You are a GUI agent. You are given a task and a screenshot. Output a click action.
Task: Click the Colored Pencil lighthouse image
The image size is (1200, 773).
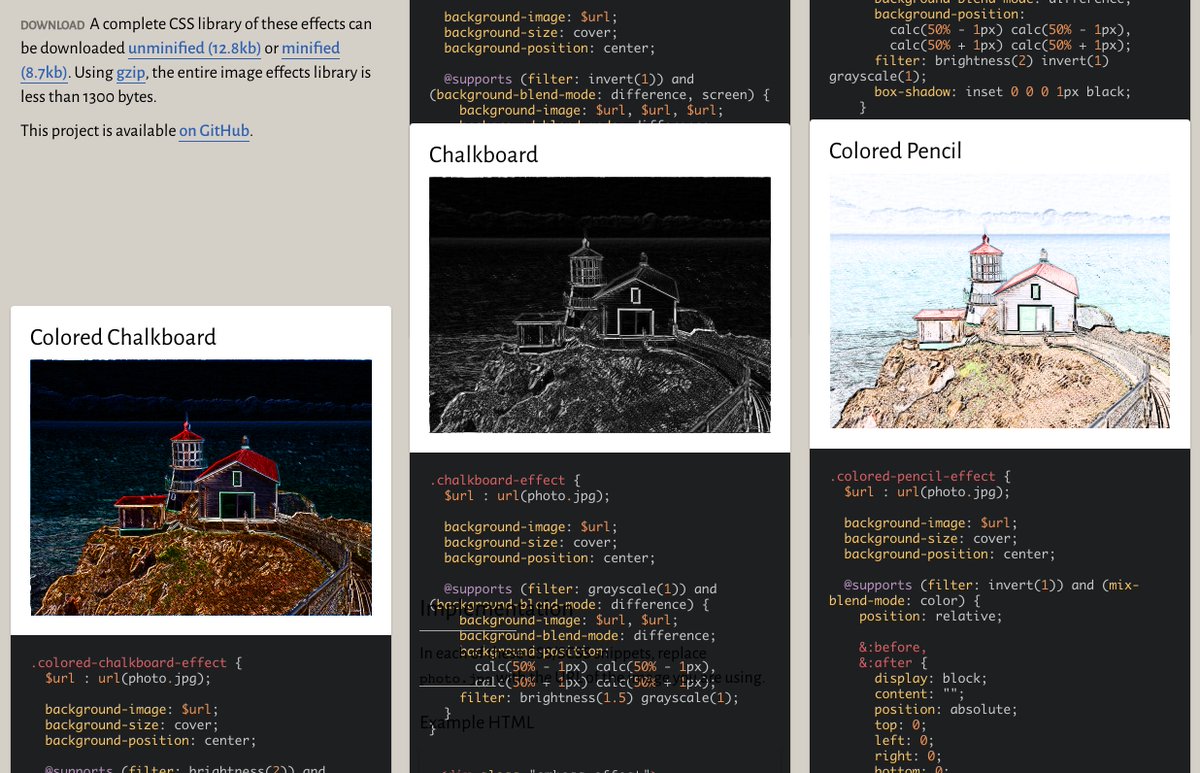click(1000, 301)
